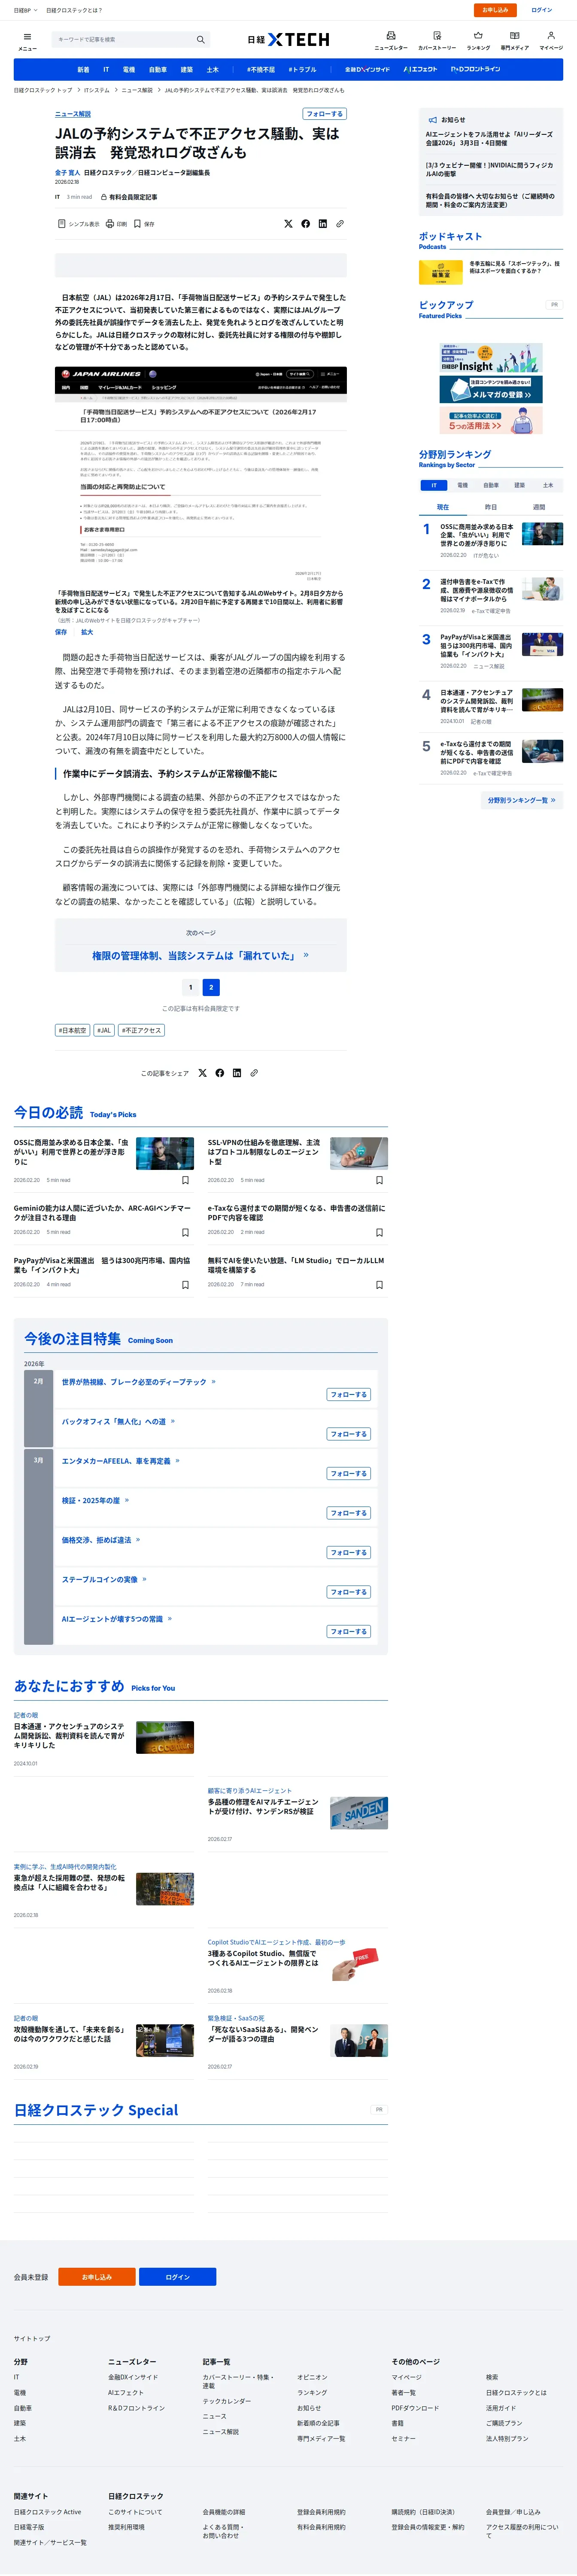The height and width of the screenshot is (2576, 577).
Task: Bookmark the e-Taxなら還付まで article pick
Action: 379,1232
